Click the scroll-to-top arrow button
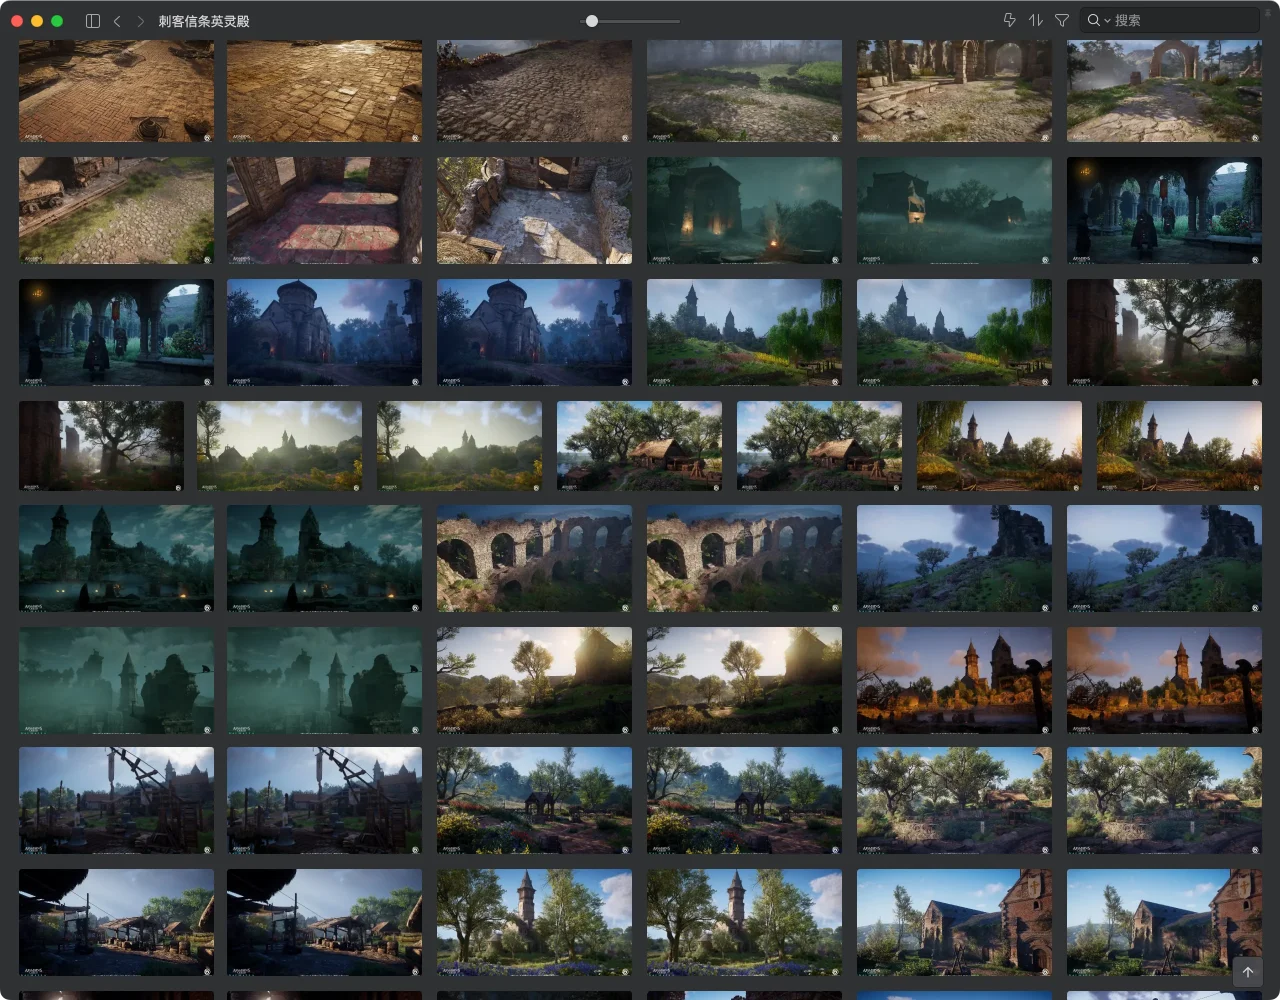1280x1000 pixels. tap(1247, 971)
